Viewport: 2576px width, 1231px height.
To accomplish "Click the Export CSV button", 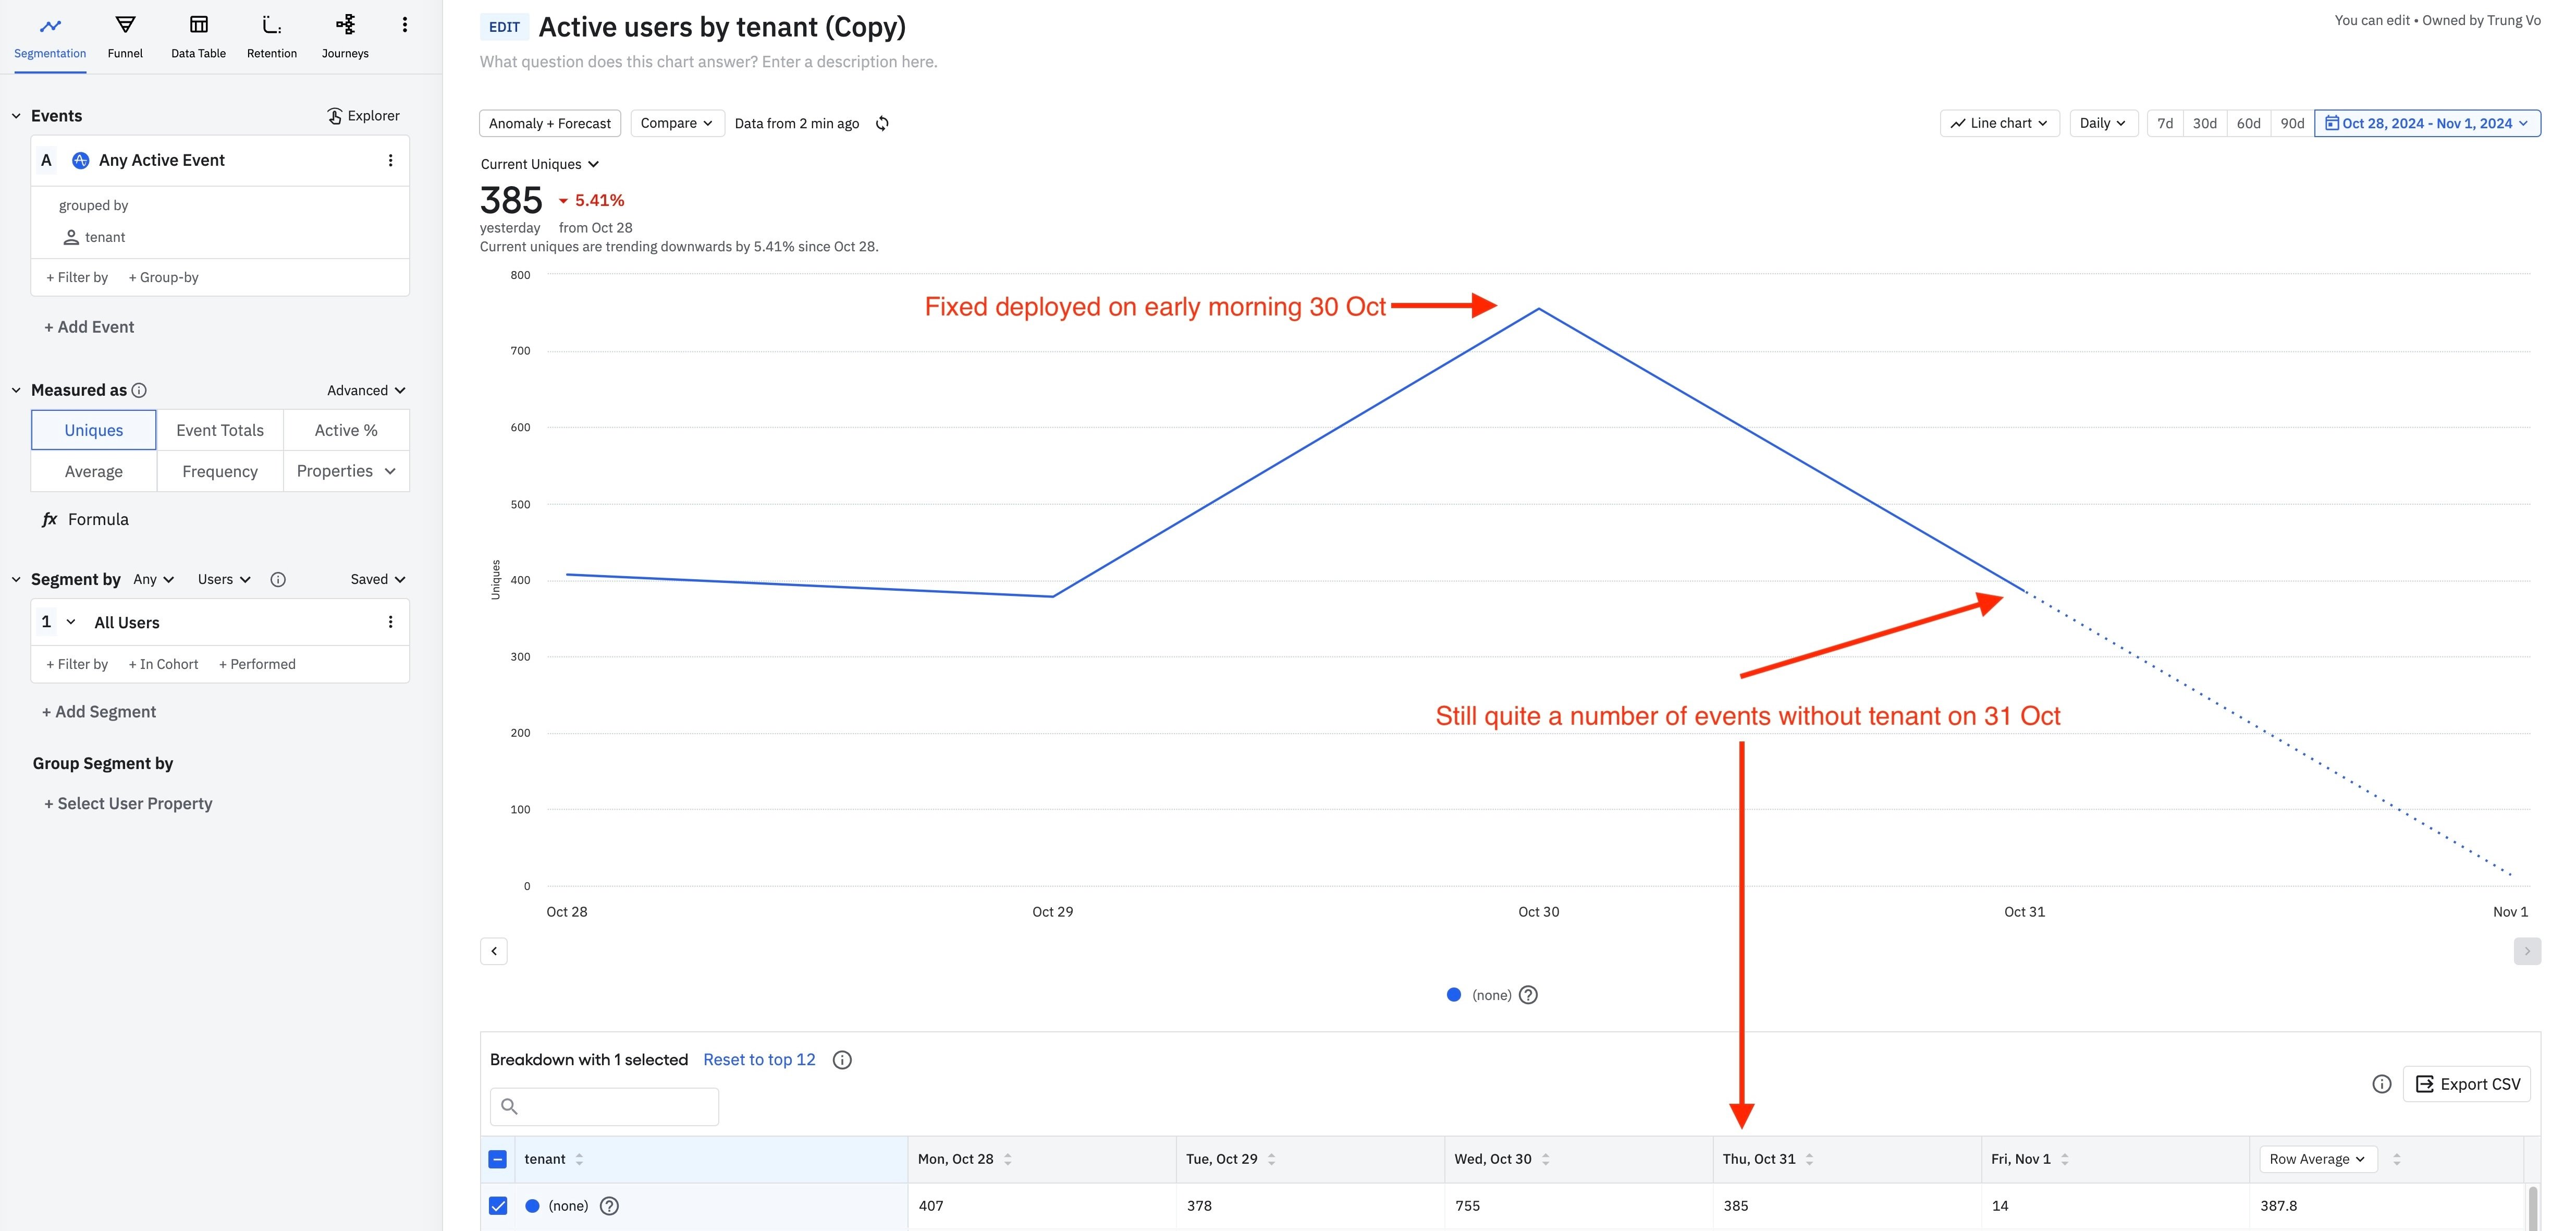I will 2467,1084.
